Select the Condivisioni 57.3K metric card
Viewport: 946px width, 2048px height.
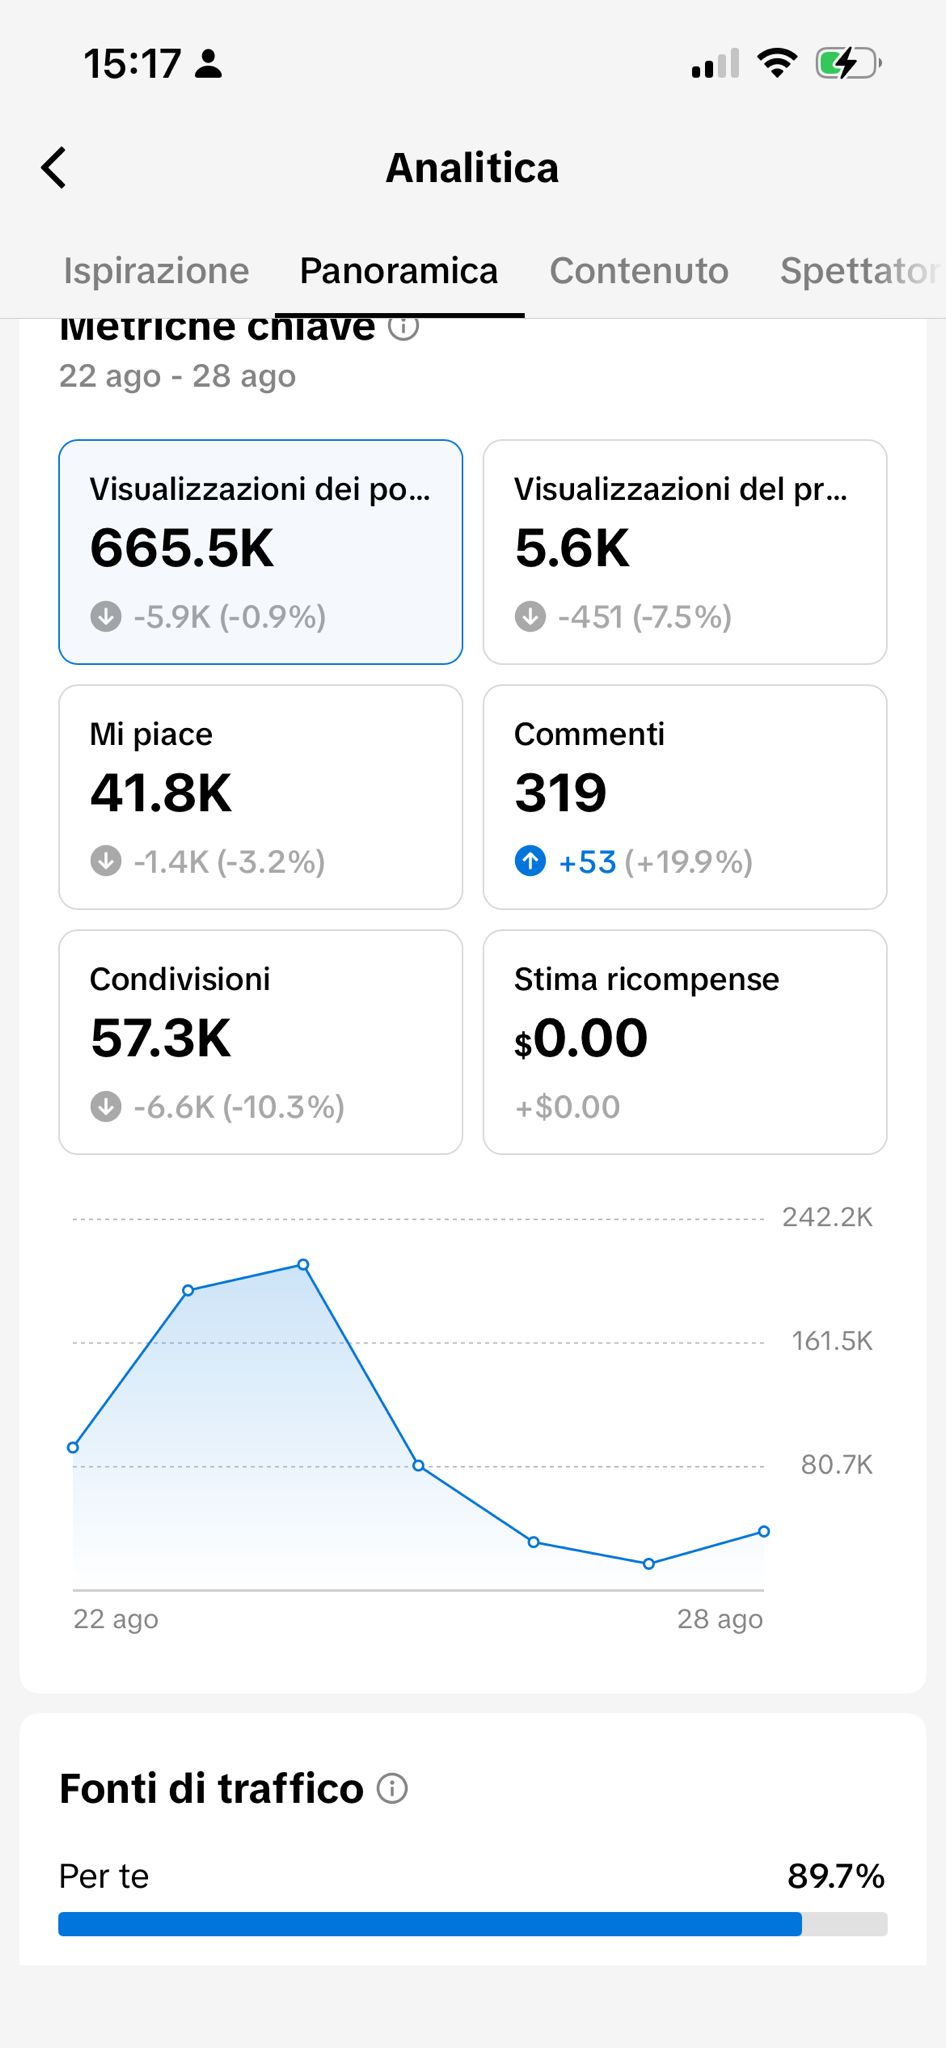tap(261, 1042)
